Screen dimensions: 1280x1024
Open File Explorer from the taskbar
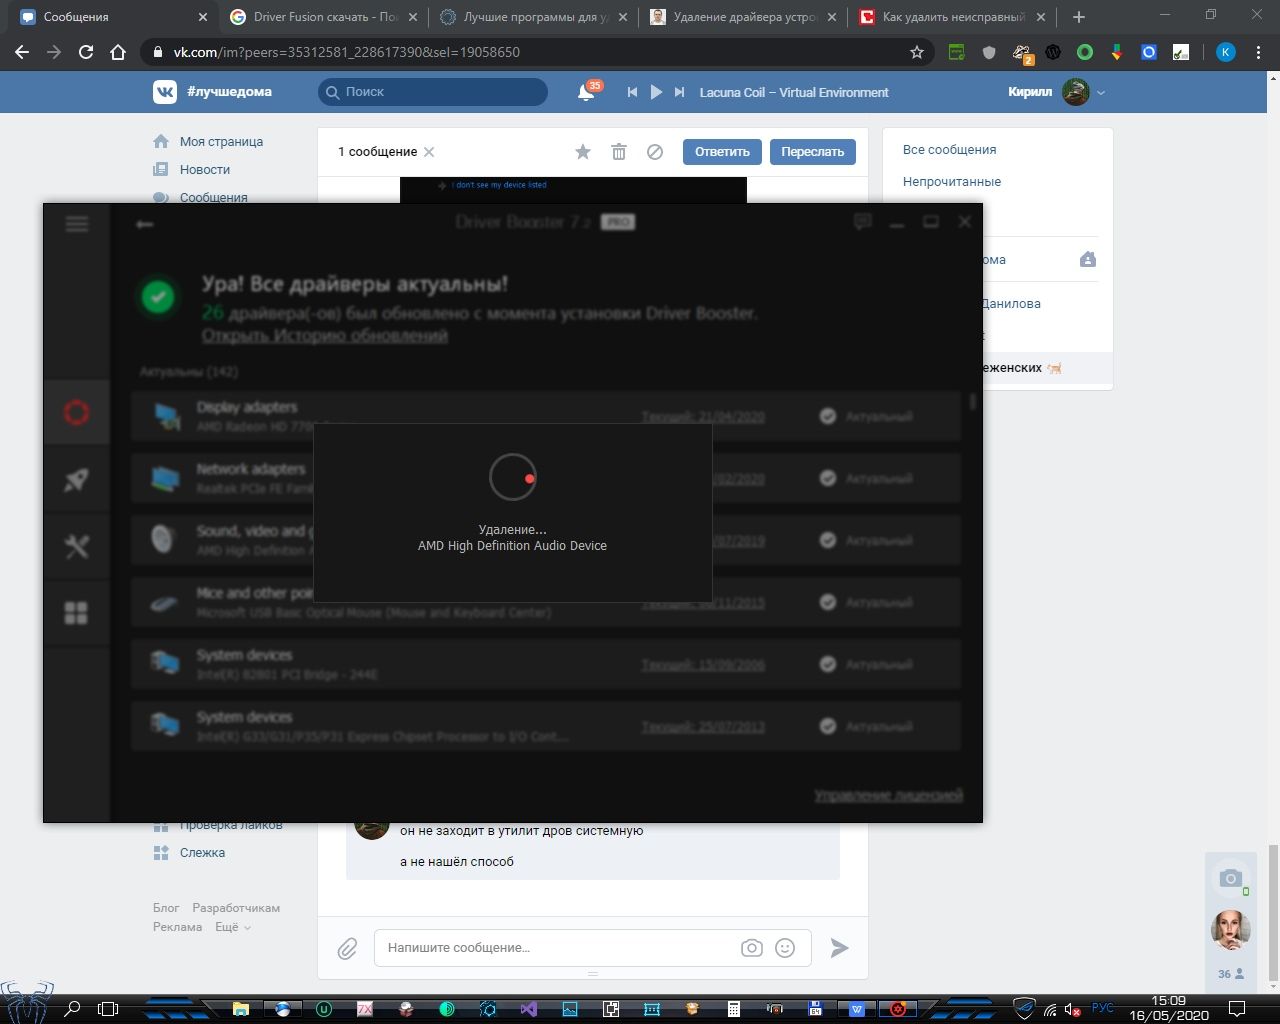click(241, 1009)
